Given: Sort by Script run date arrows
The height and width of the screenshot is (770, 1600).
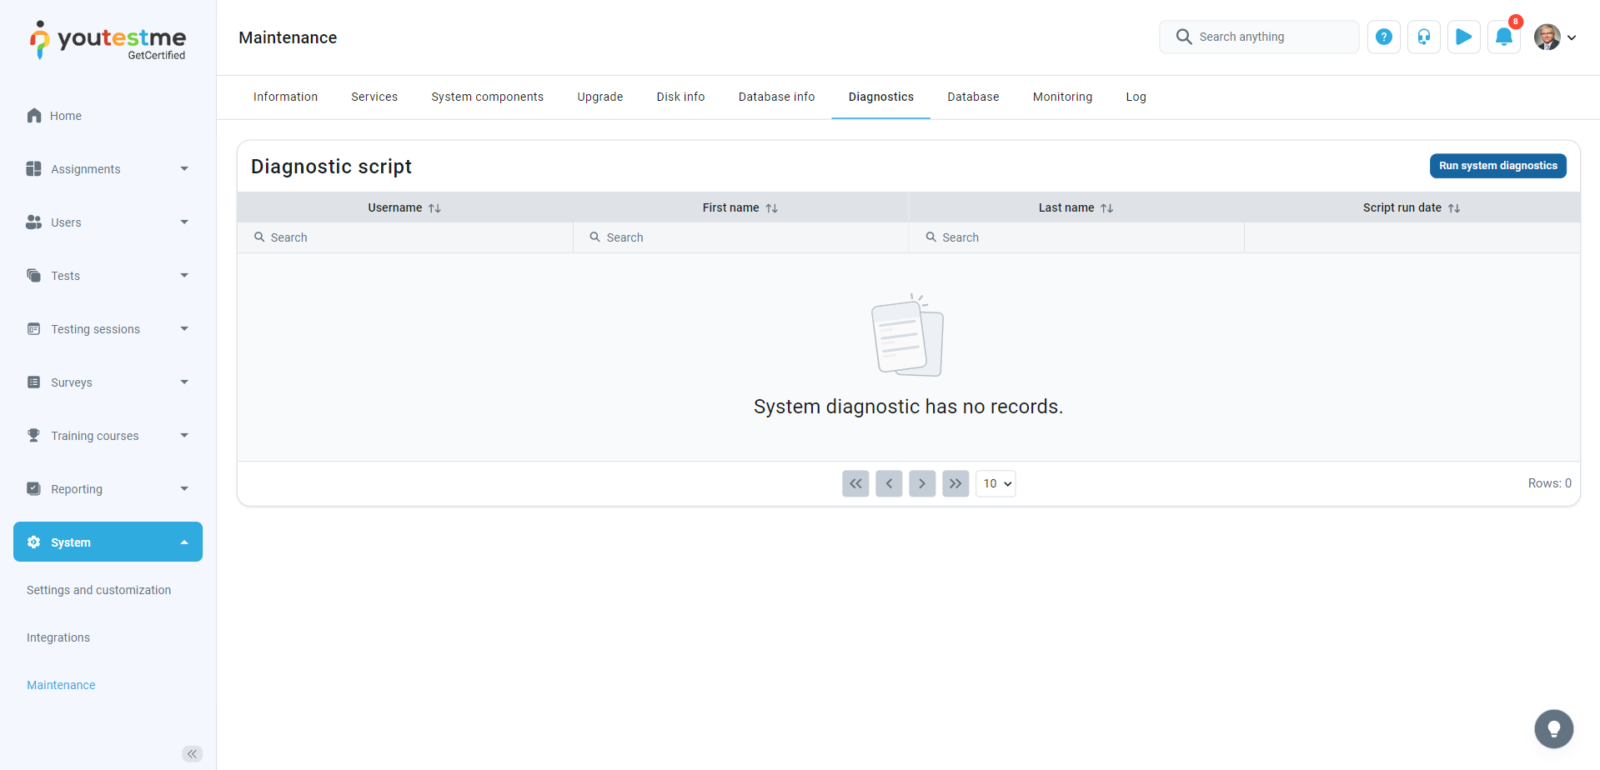Looking at the screenshot, I should point(1454,208).
